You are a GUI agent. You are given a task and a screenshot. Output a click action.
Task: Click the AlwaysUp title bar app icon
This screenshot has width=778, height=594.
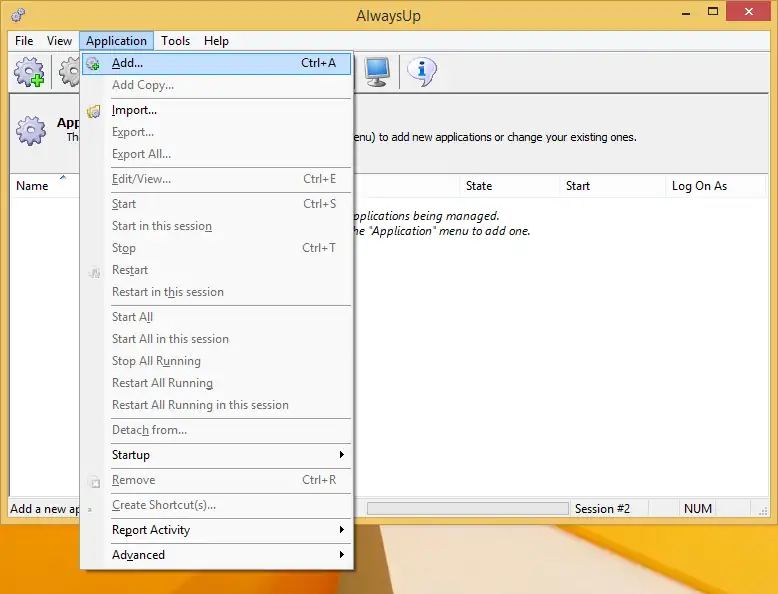pyautogui.click(x=18, y=15)
